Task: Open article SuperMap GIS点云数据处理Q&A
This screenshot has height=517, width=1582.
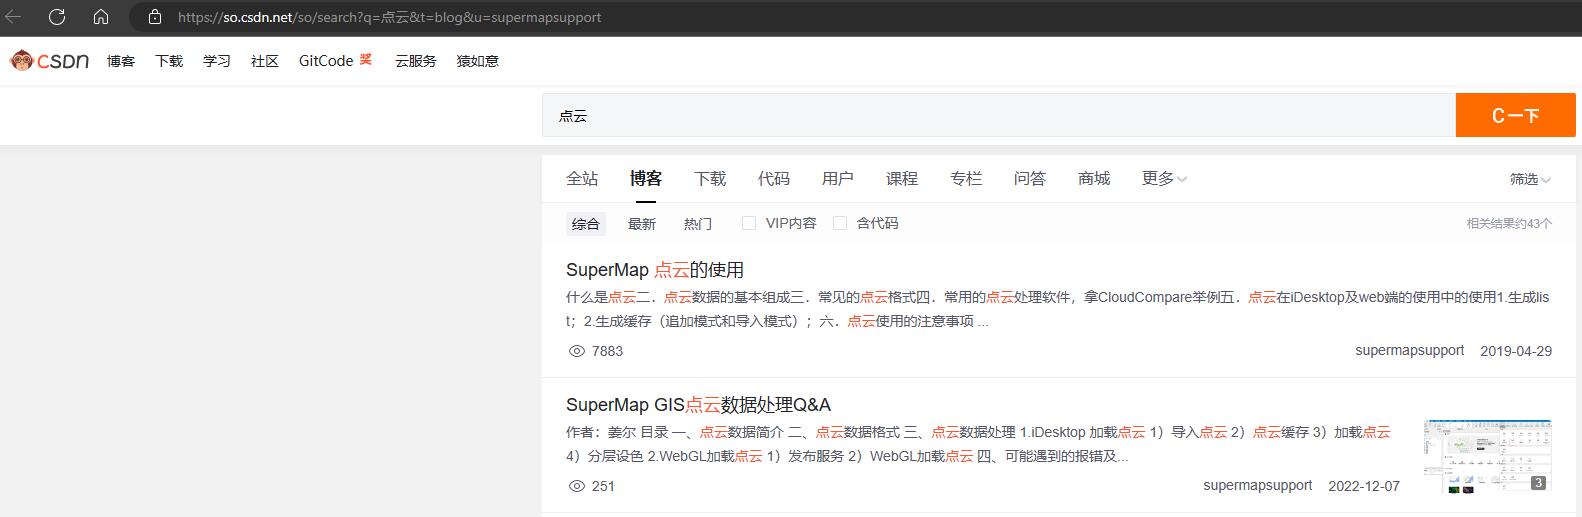Action: pos(698,405)
